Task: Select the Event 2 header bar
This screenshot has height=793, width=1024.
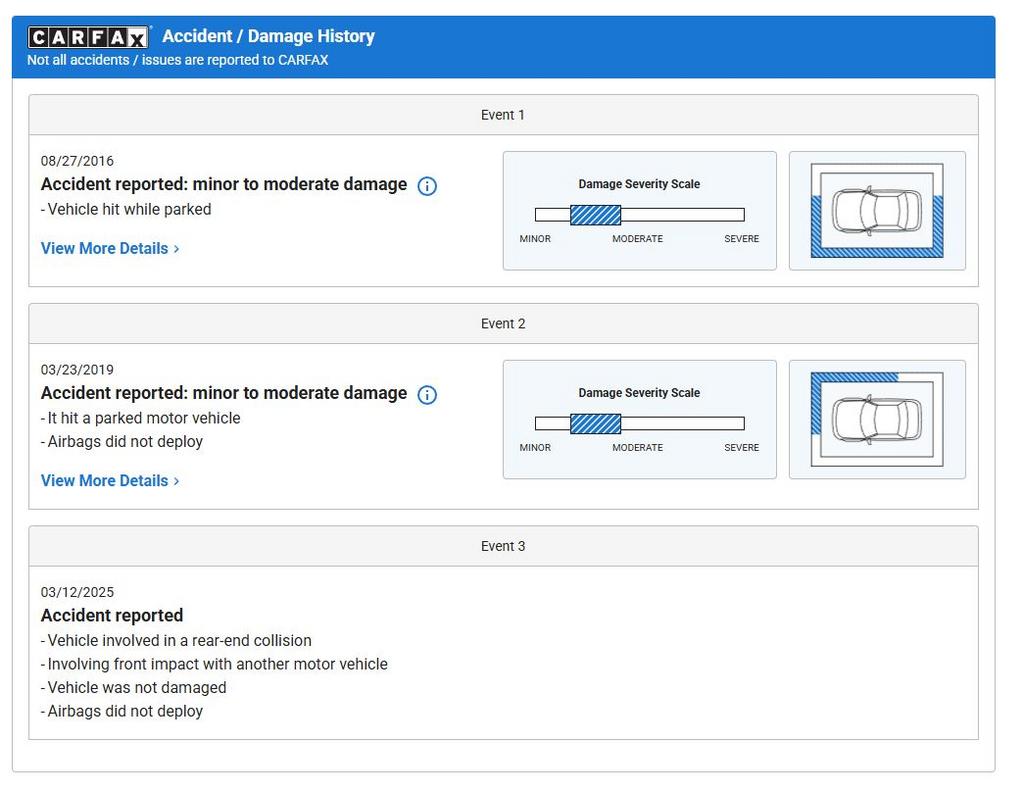Action: pos(503,324)
